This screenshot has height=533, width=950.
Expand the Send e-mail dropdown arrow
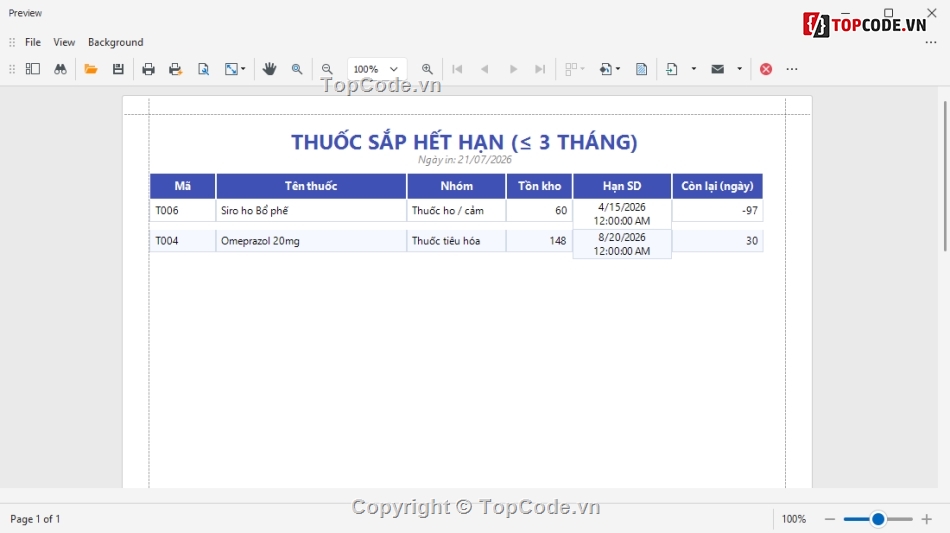coord(739,69)
